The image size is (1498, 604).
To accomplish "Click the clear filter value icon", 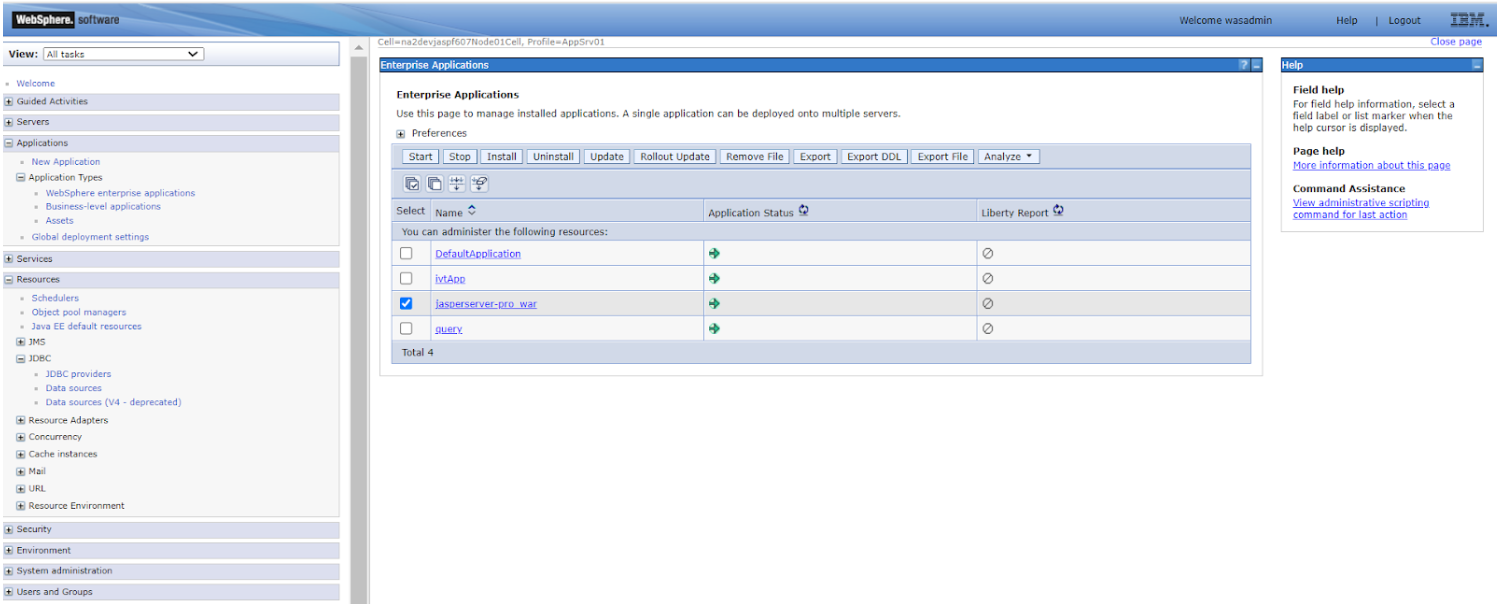I will 479,183.
